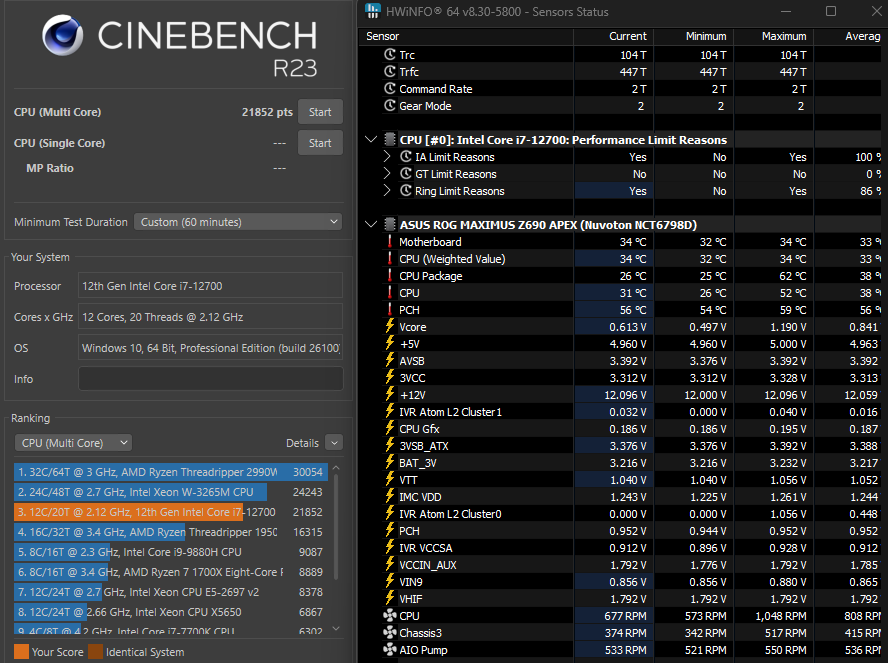The height and width of the screenshot is (663, 888).
Task: Click the OS field showing Windows 10
Action: coord(210,348)
